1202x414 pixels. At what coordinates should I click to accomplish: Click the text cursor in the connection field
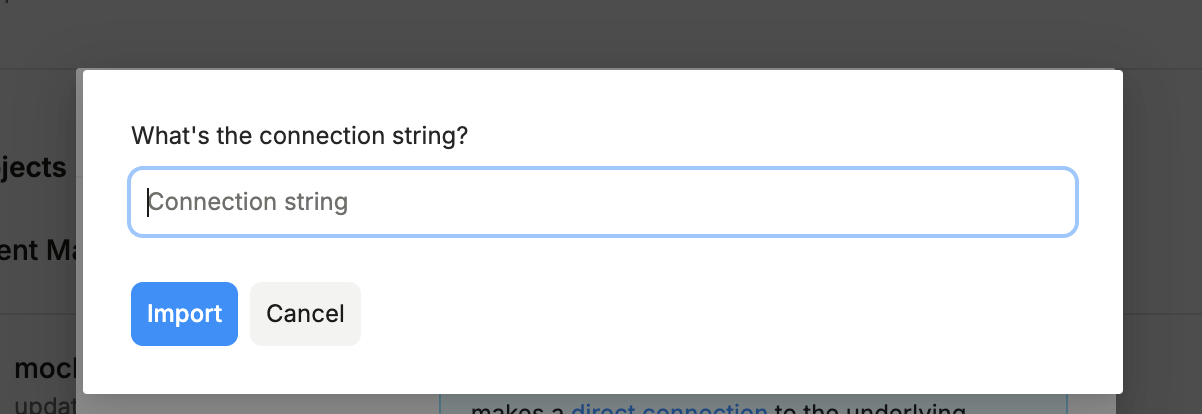(149, 202)
